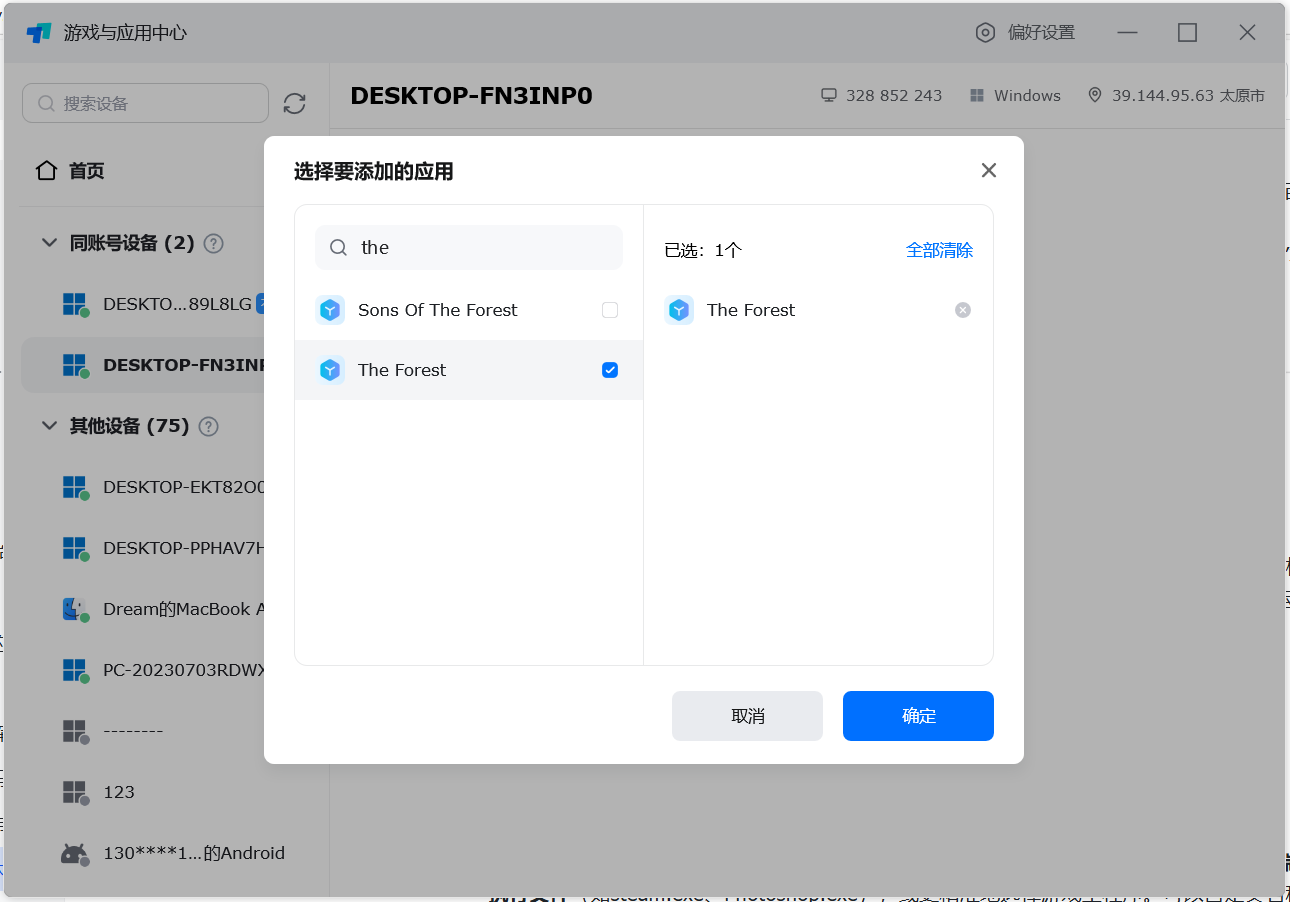
Task: Click the Mac icon of Dream的MacBook
Action: (75, 609)
